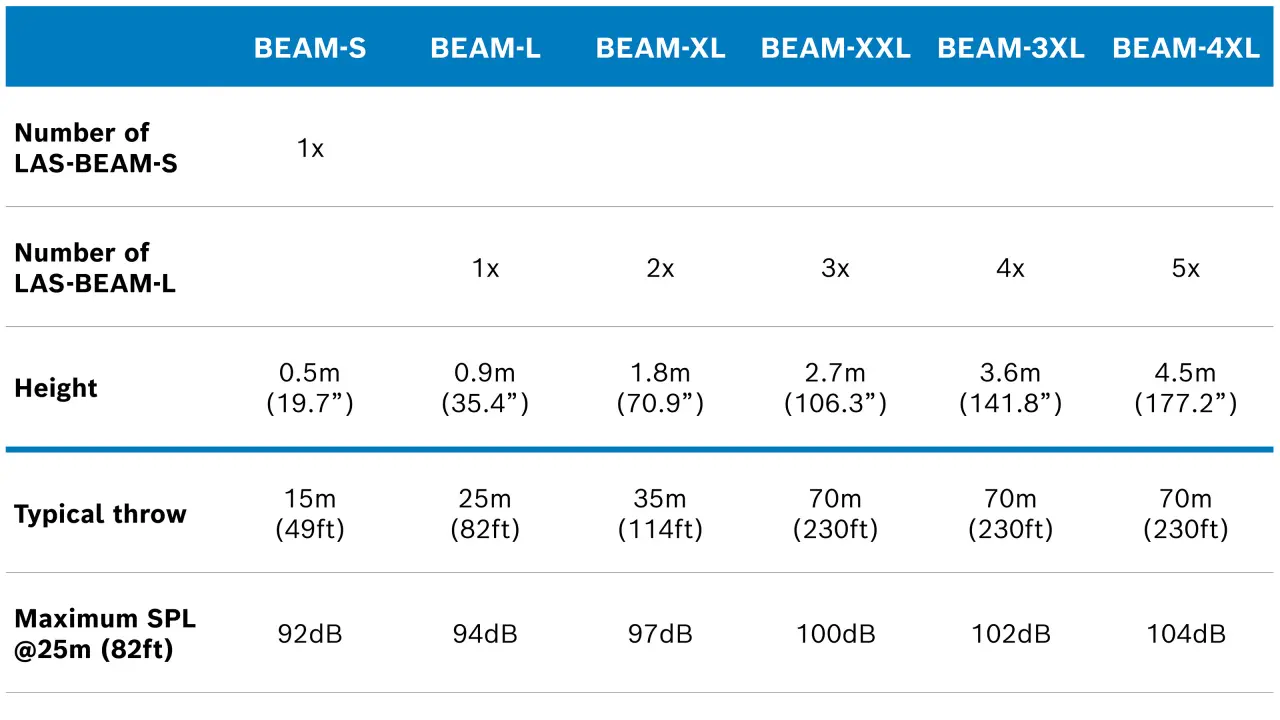Click the 5x cell under BEAM-4XL
Image resolution: width=1280 pixels, height=720 pixels.
click(1186, 269)
